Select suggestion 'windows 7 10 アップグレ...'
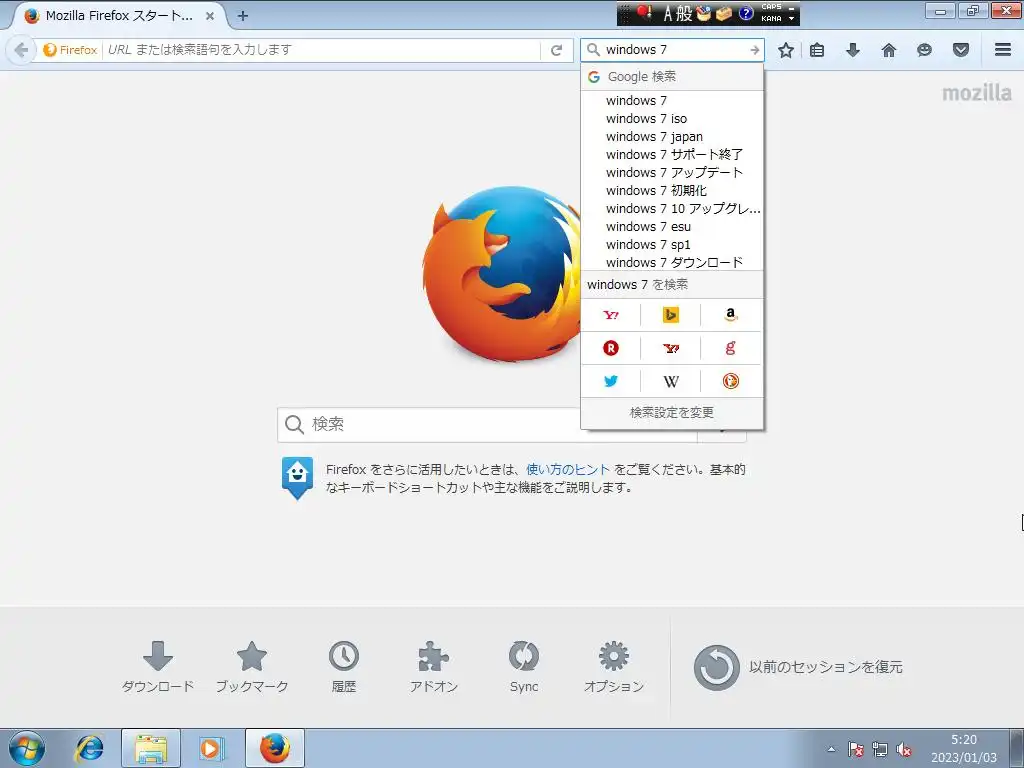The width and height of the screenshot is (1024, 768). pyautogui.click(x=672, y=208)
